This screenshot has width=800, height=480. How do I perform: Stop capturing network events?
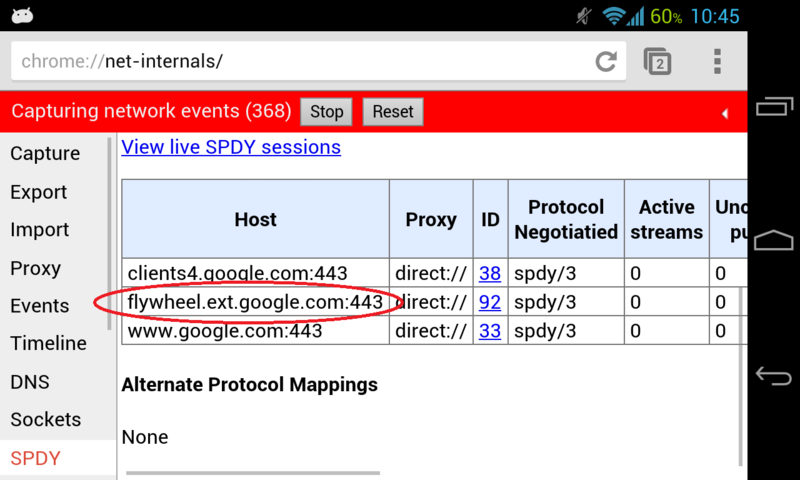(x=327, y=111)
